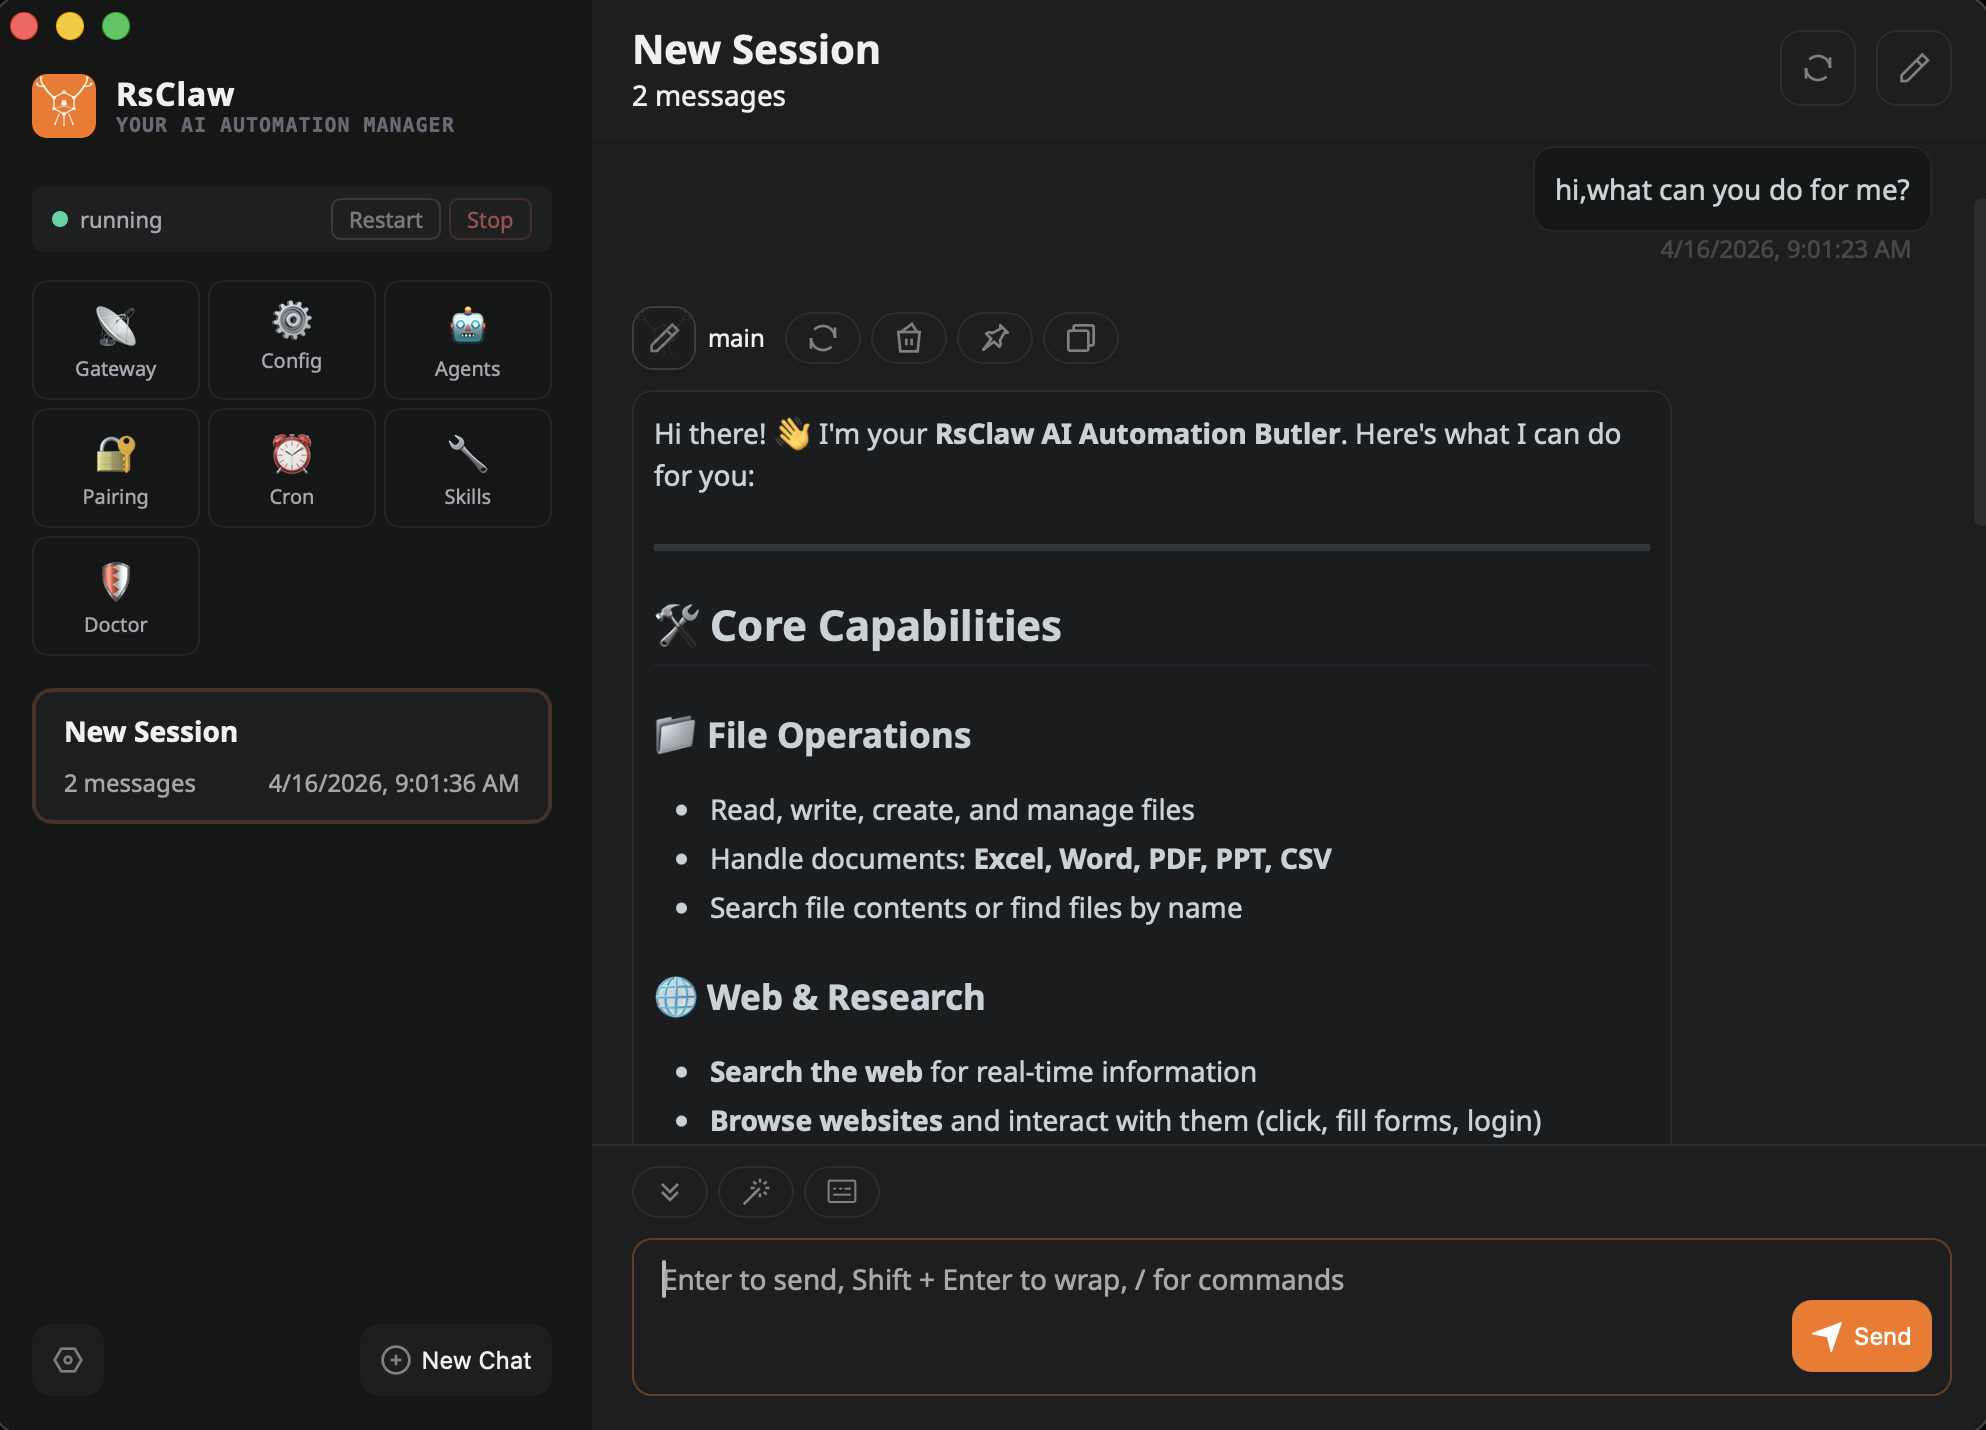Start a New Chat

click(x=455, y=1360)
